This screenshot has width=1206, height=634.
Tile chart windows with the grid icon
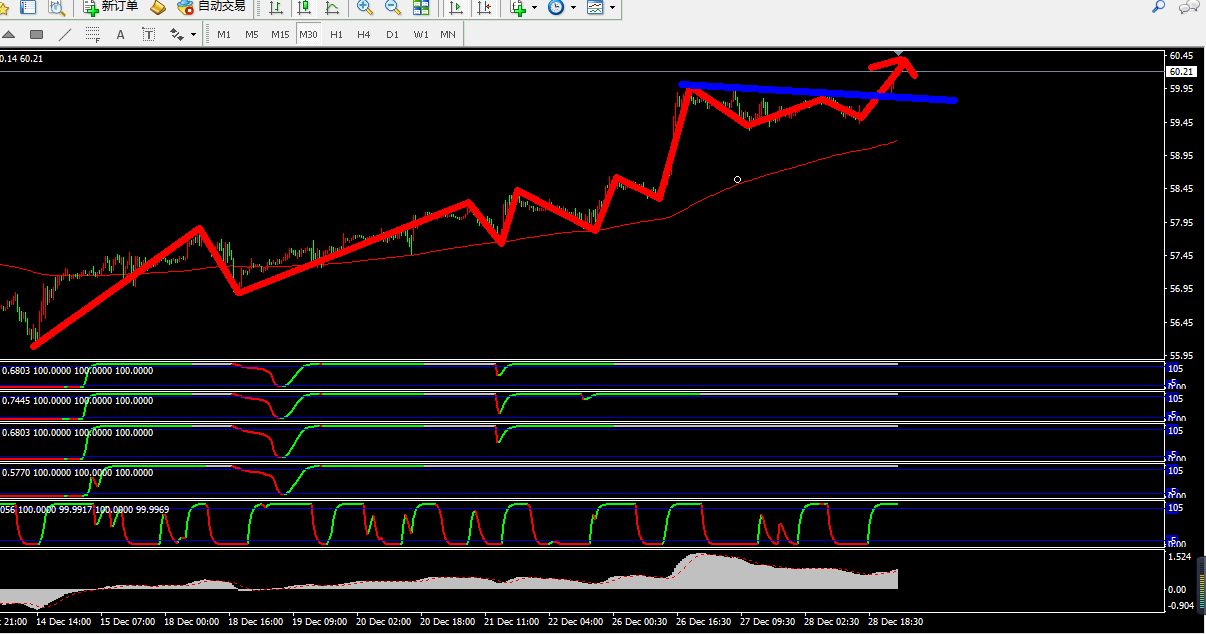(421, 8)
